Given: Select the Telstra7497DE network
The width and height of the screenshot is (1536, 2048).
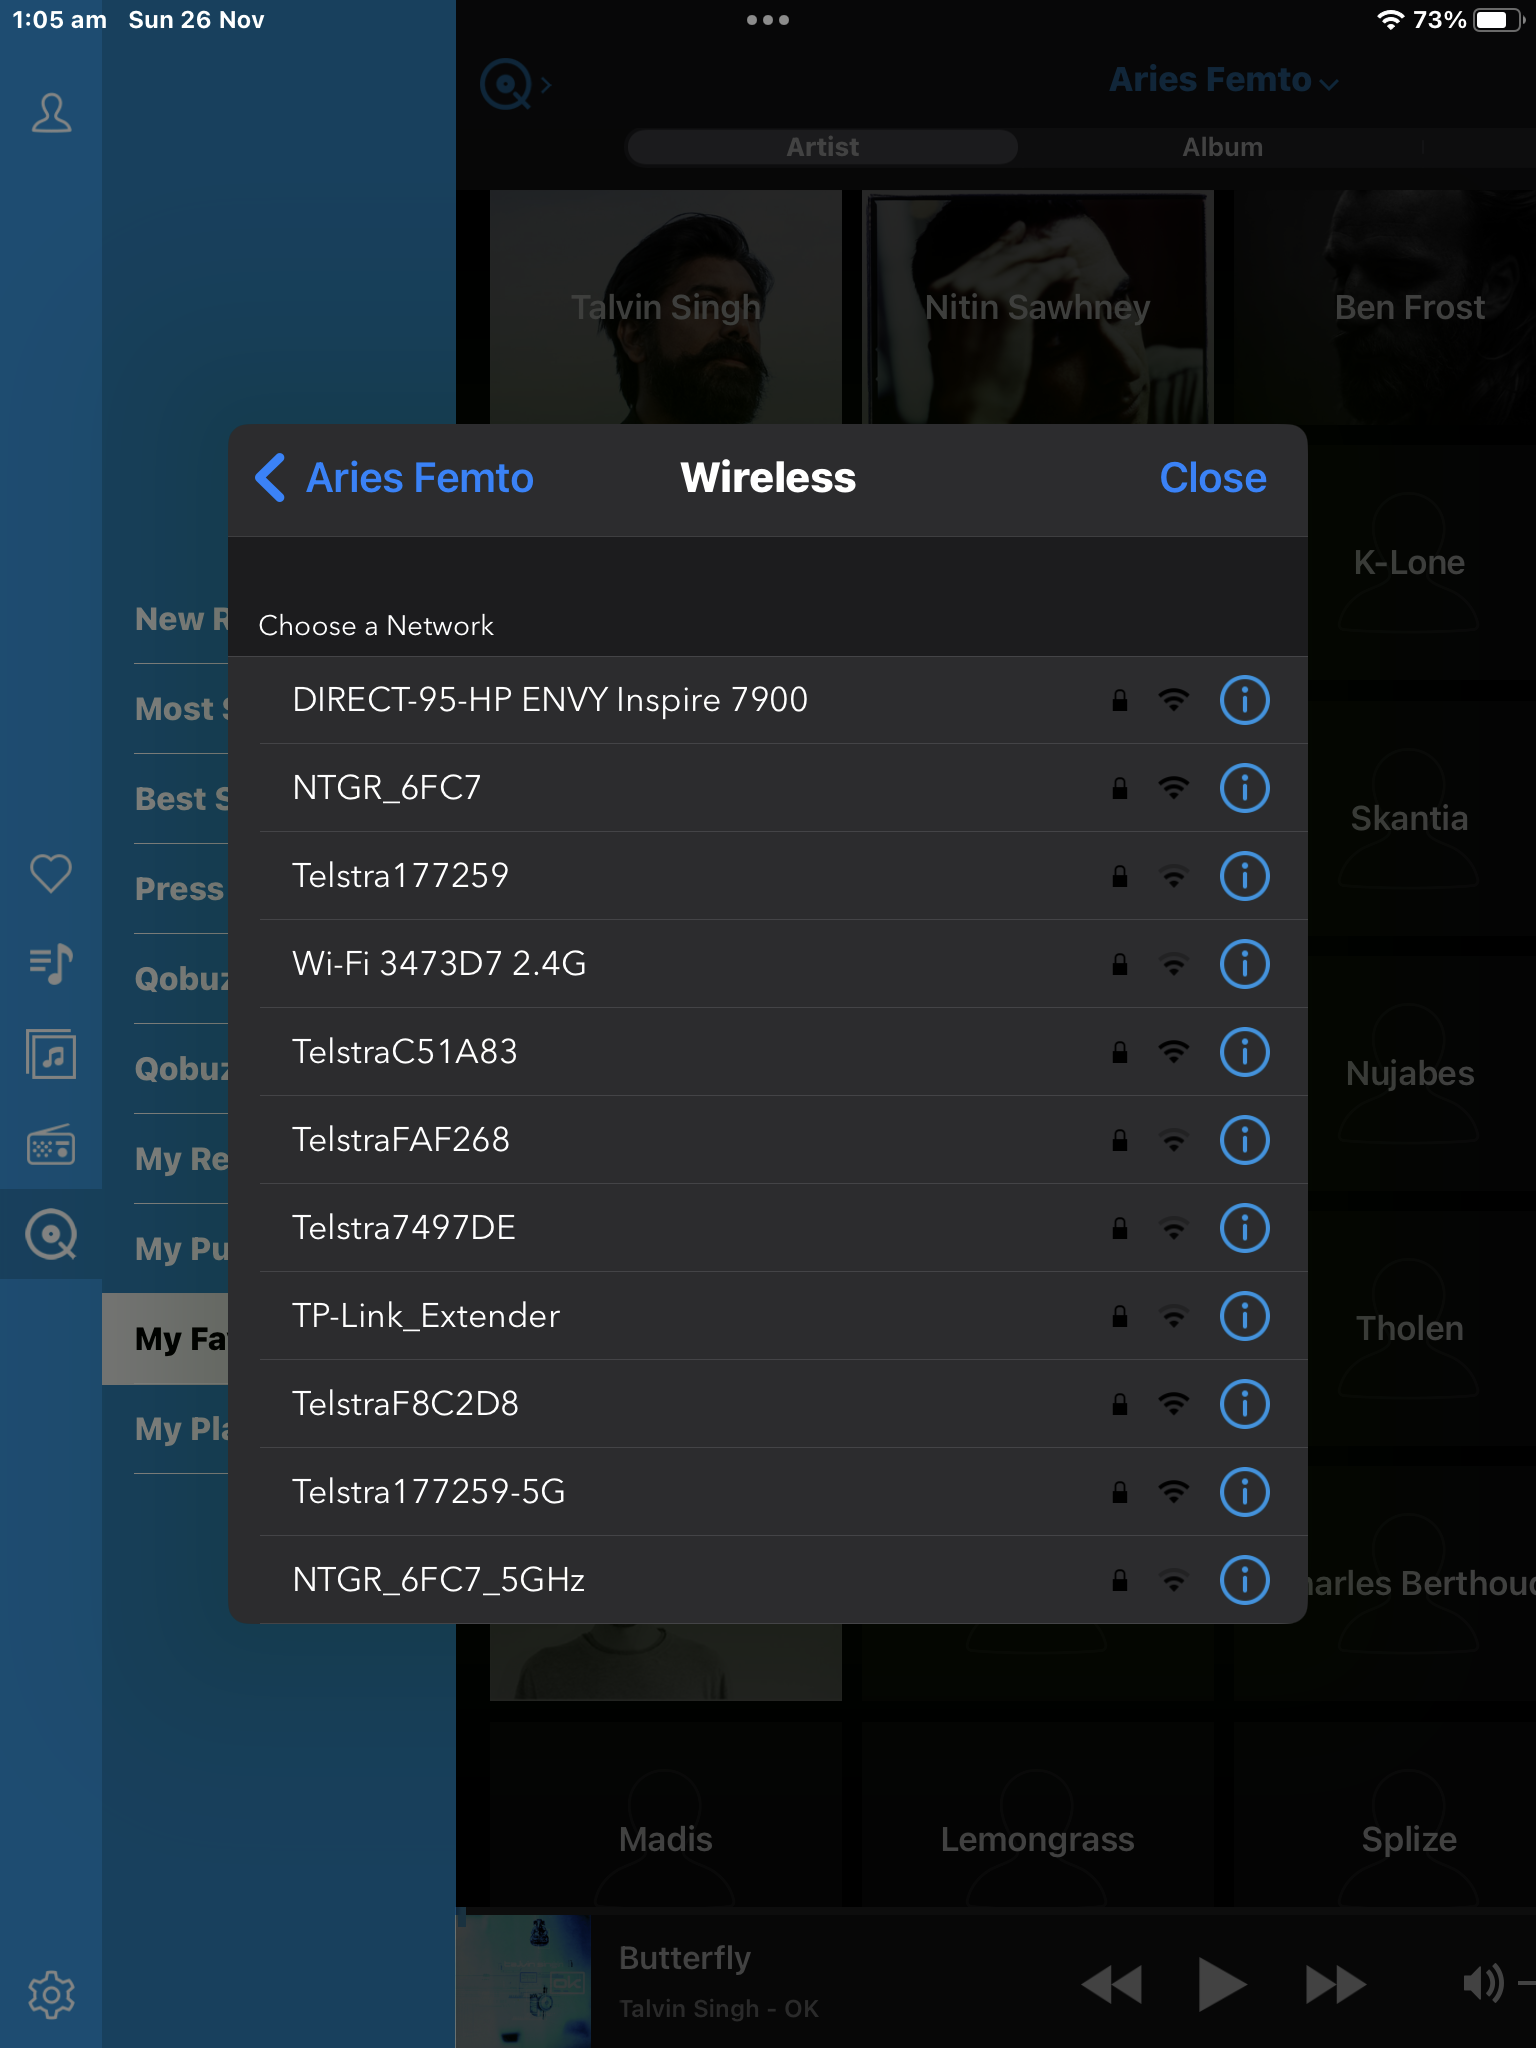Looking at the screenshot, I should click(768, 1228).
